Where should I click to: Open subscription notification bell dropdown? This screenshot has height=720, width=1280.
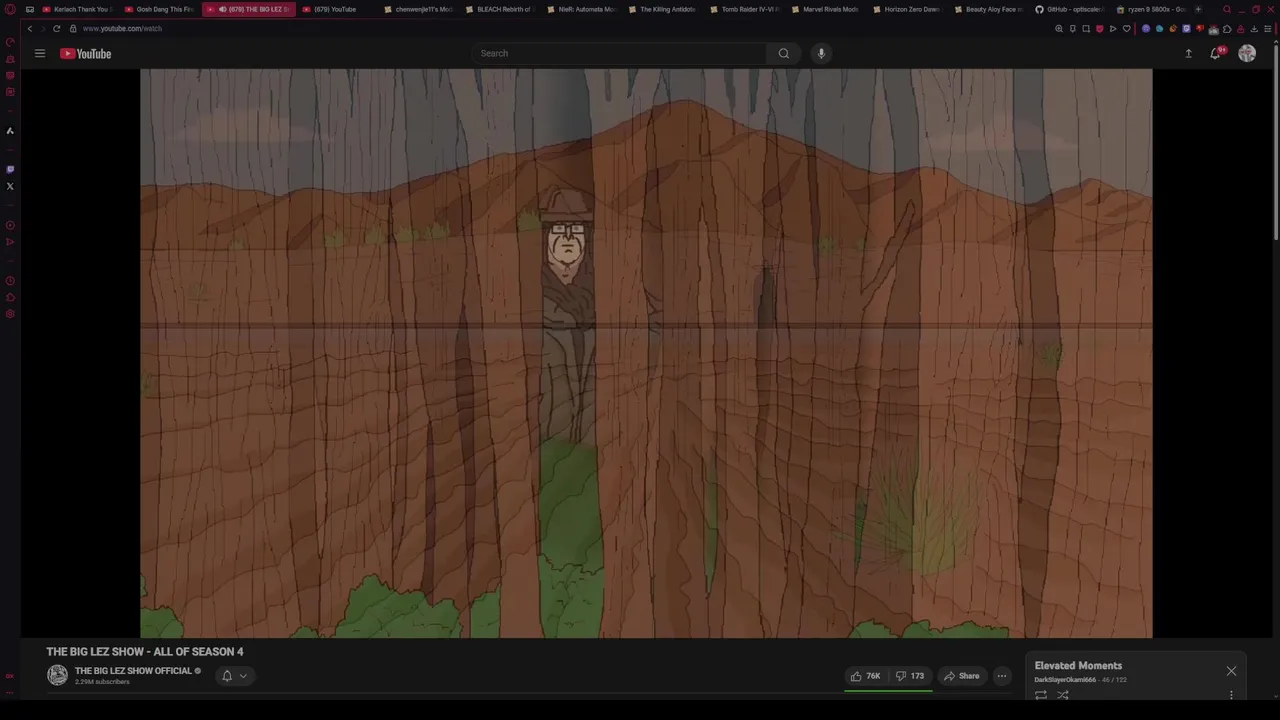pos(234,676)
